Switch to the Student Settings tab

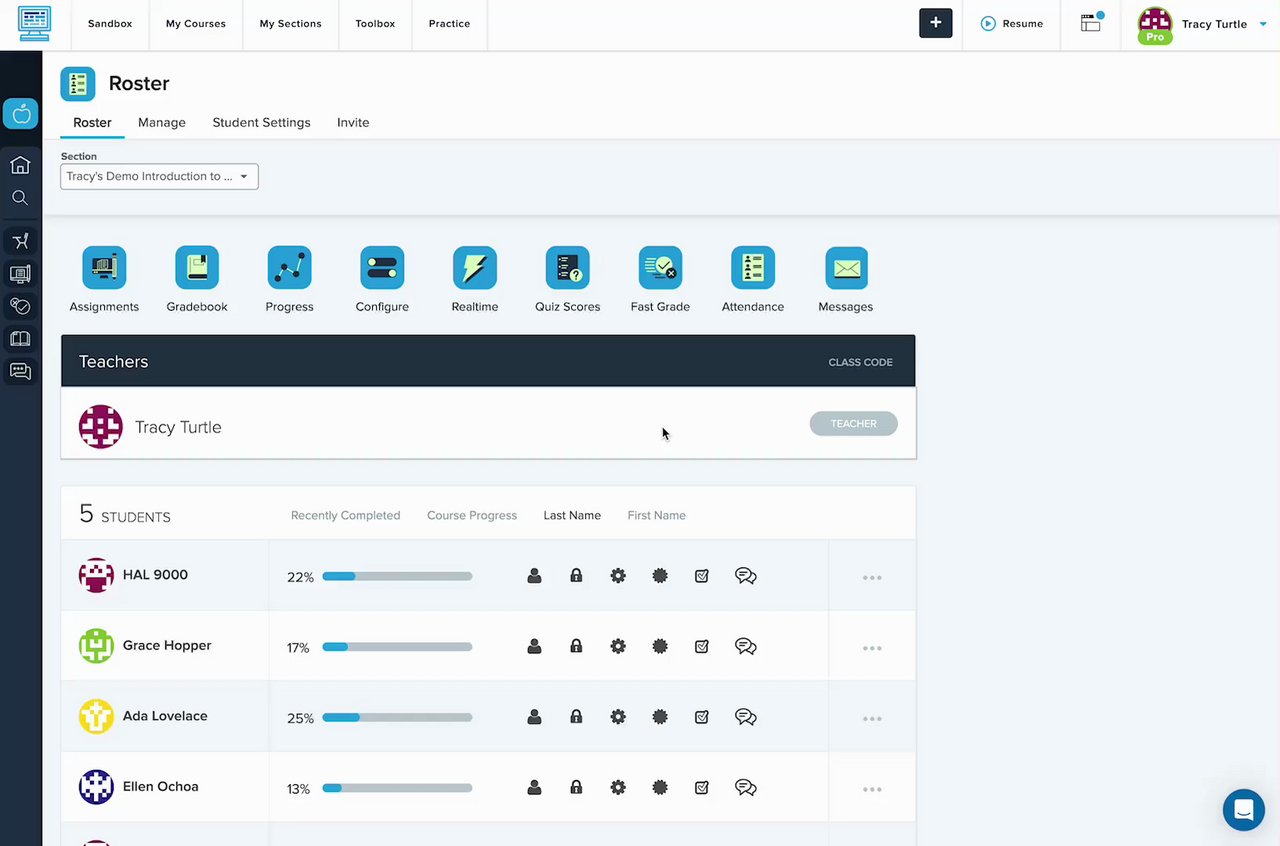pos(261,122)
